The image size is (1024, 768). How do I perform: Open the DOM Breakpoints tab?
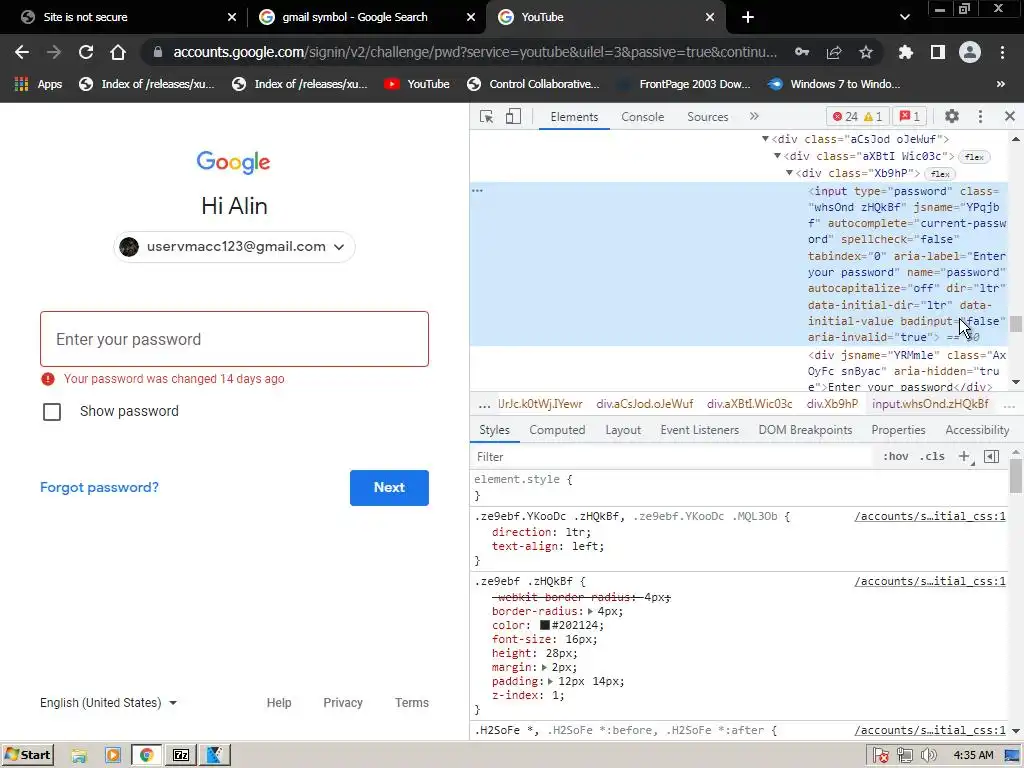(805, 430)
